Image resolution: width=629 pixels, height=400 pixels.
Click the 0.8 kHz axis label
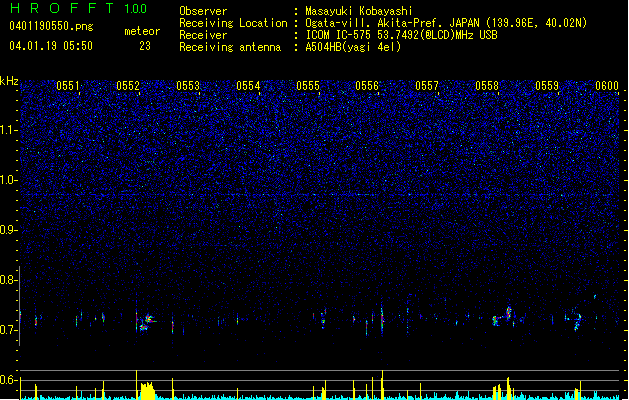coord(9,280)
